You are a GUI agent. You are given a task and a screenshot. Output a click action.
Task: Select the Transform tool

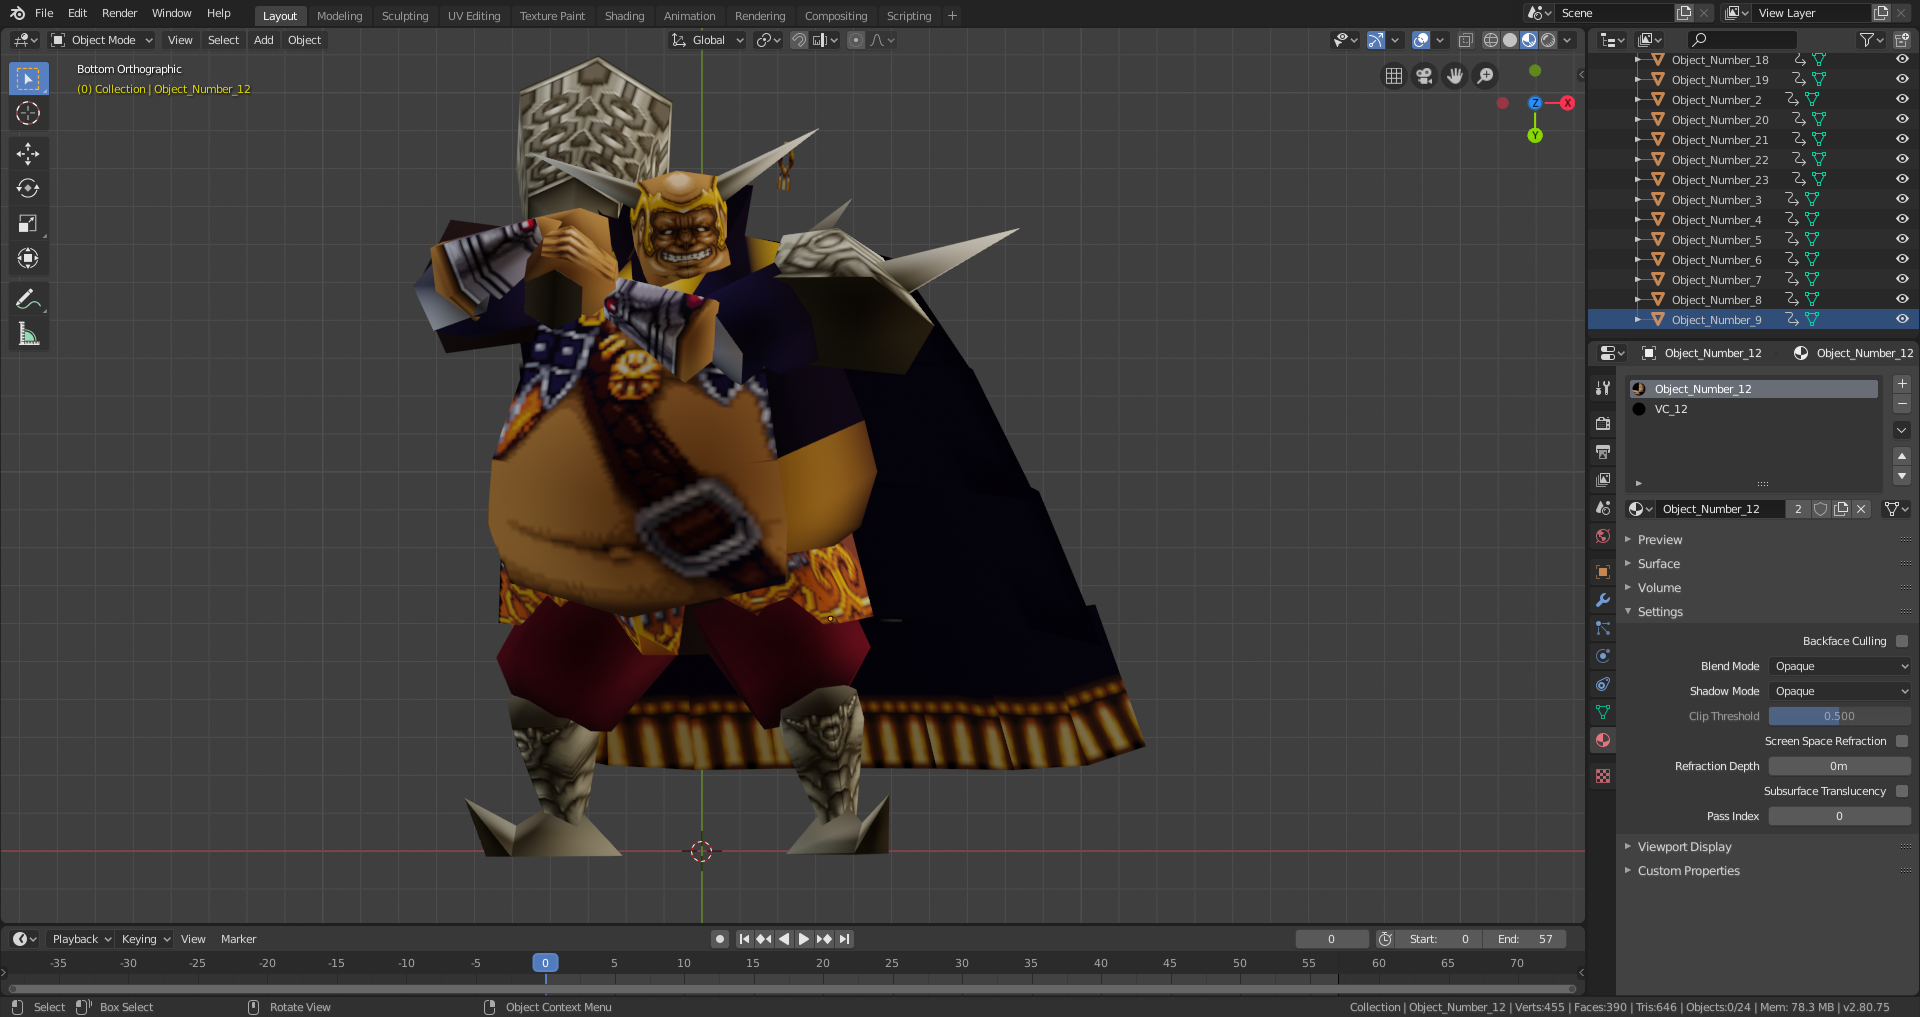click(28, 259)
